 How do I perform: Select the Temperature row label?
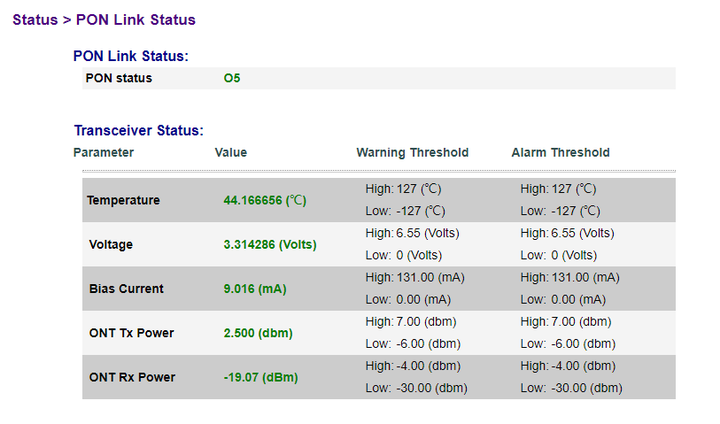(124, 200)
